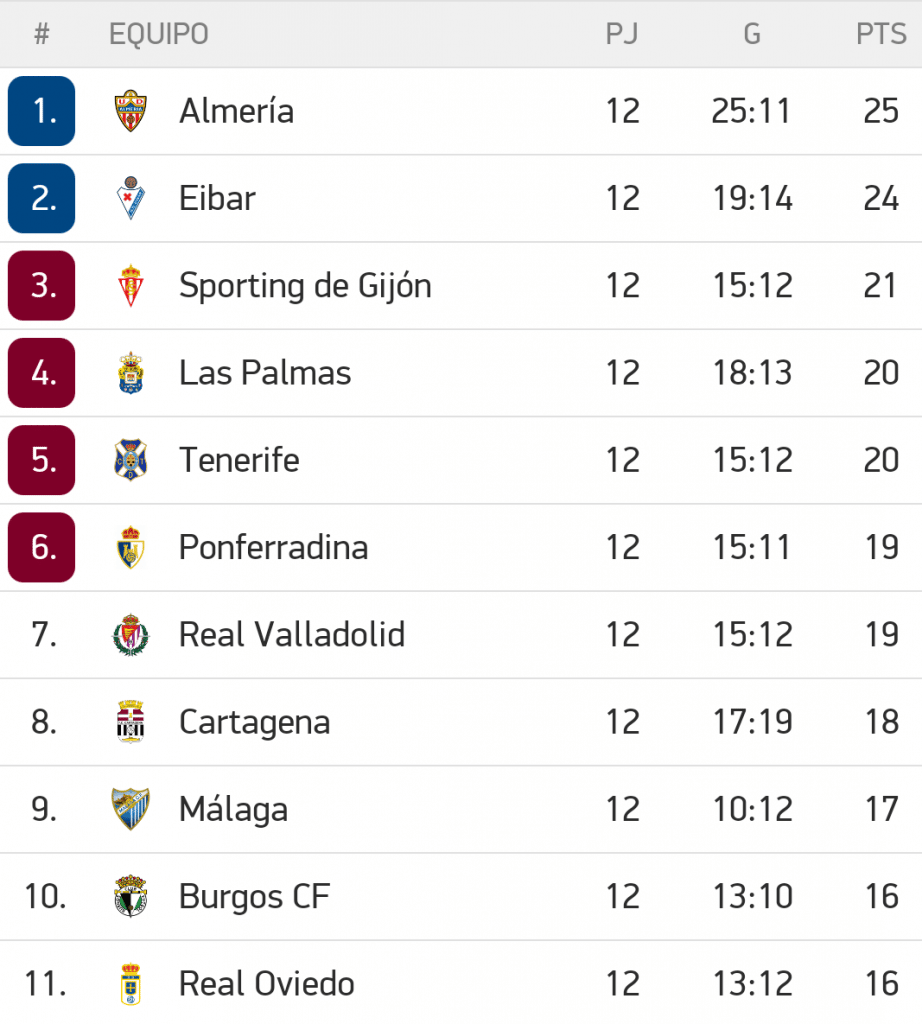The image size is (922, 1024).
Task: Click the Ponferradina club crest
Action: [131, 548]
